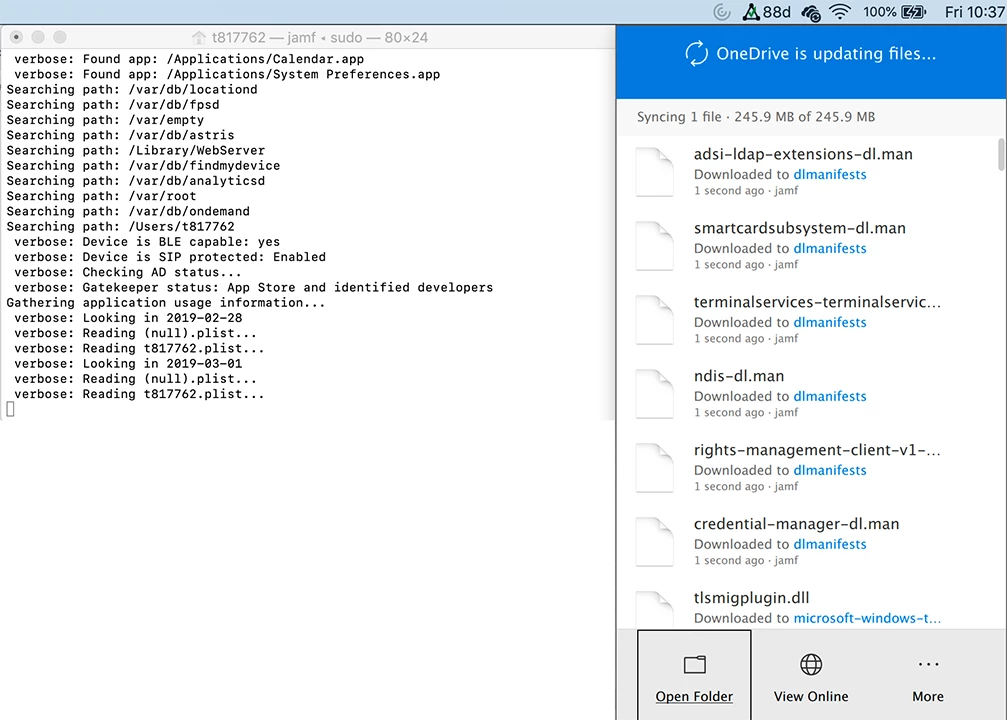Click the OneDrive file list scrollbar
The width and height of the screenshot is (1007, 720).
tap(1001, 154)
